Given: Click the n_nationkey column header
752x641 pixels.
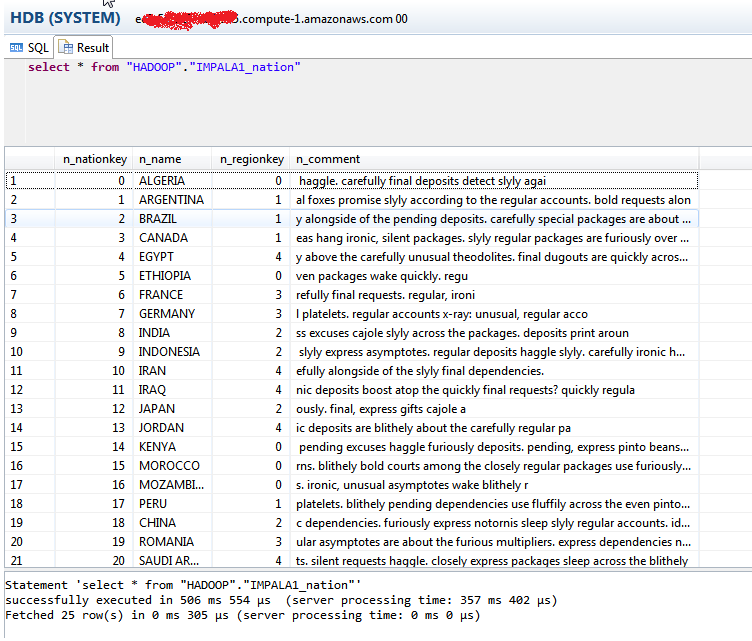Looking at the screenshot, I should 94,159.
